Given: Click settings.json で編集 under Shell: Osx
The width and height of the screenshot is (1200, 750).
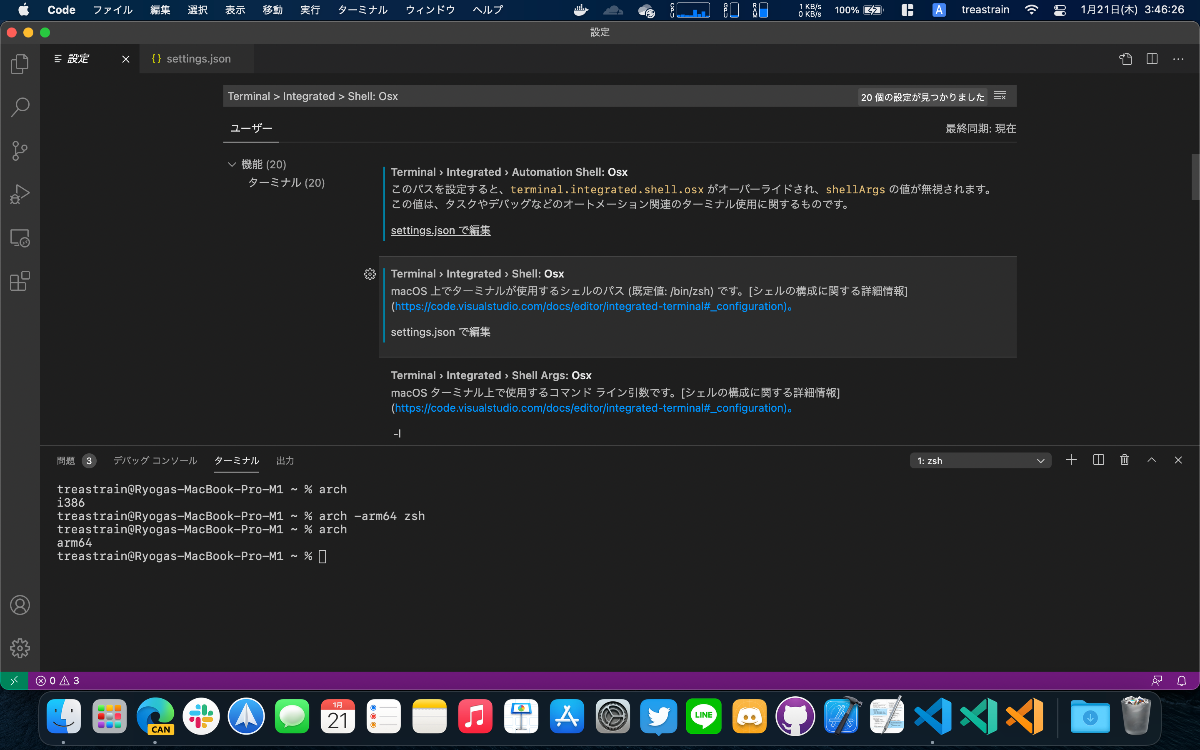Looking at the screenshot, I should [x=441, y=332].
